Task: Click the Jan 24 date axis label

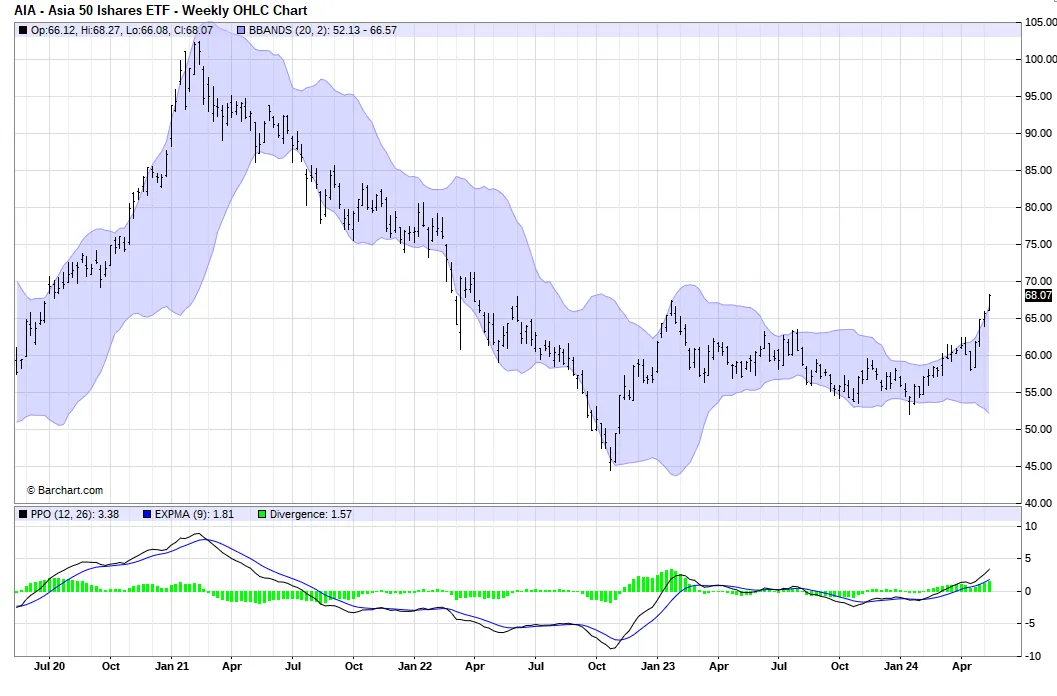Action: (x=901, y=666)
